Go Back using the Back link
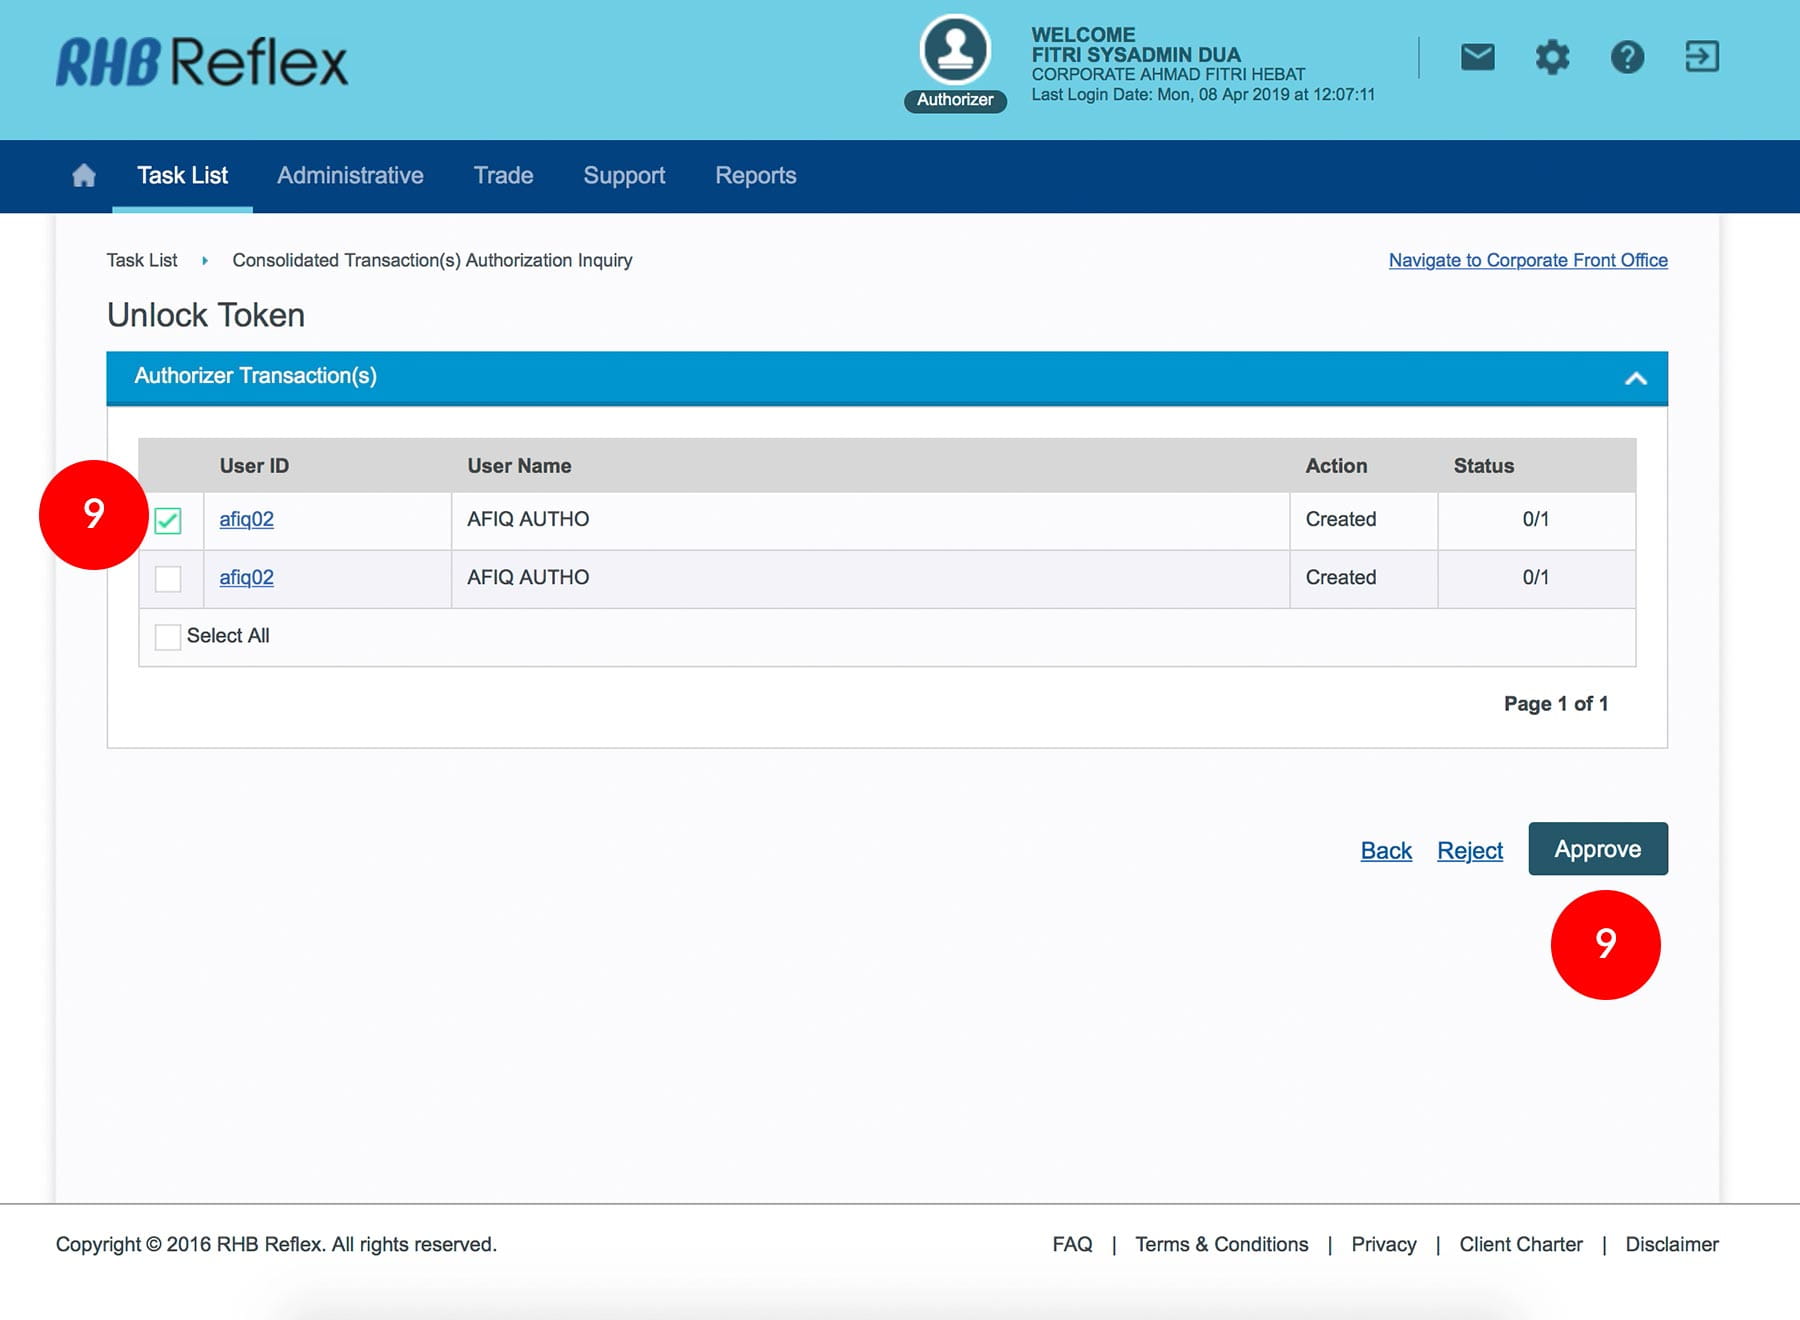 (x=1385, y=851)
